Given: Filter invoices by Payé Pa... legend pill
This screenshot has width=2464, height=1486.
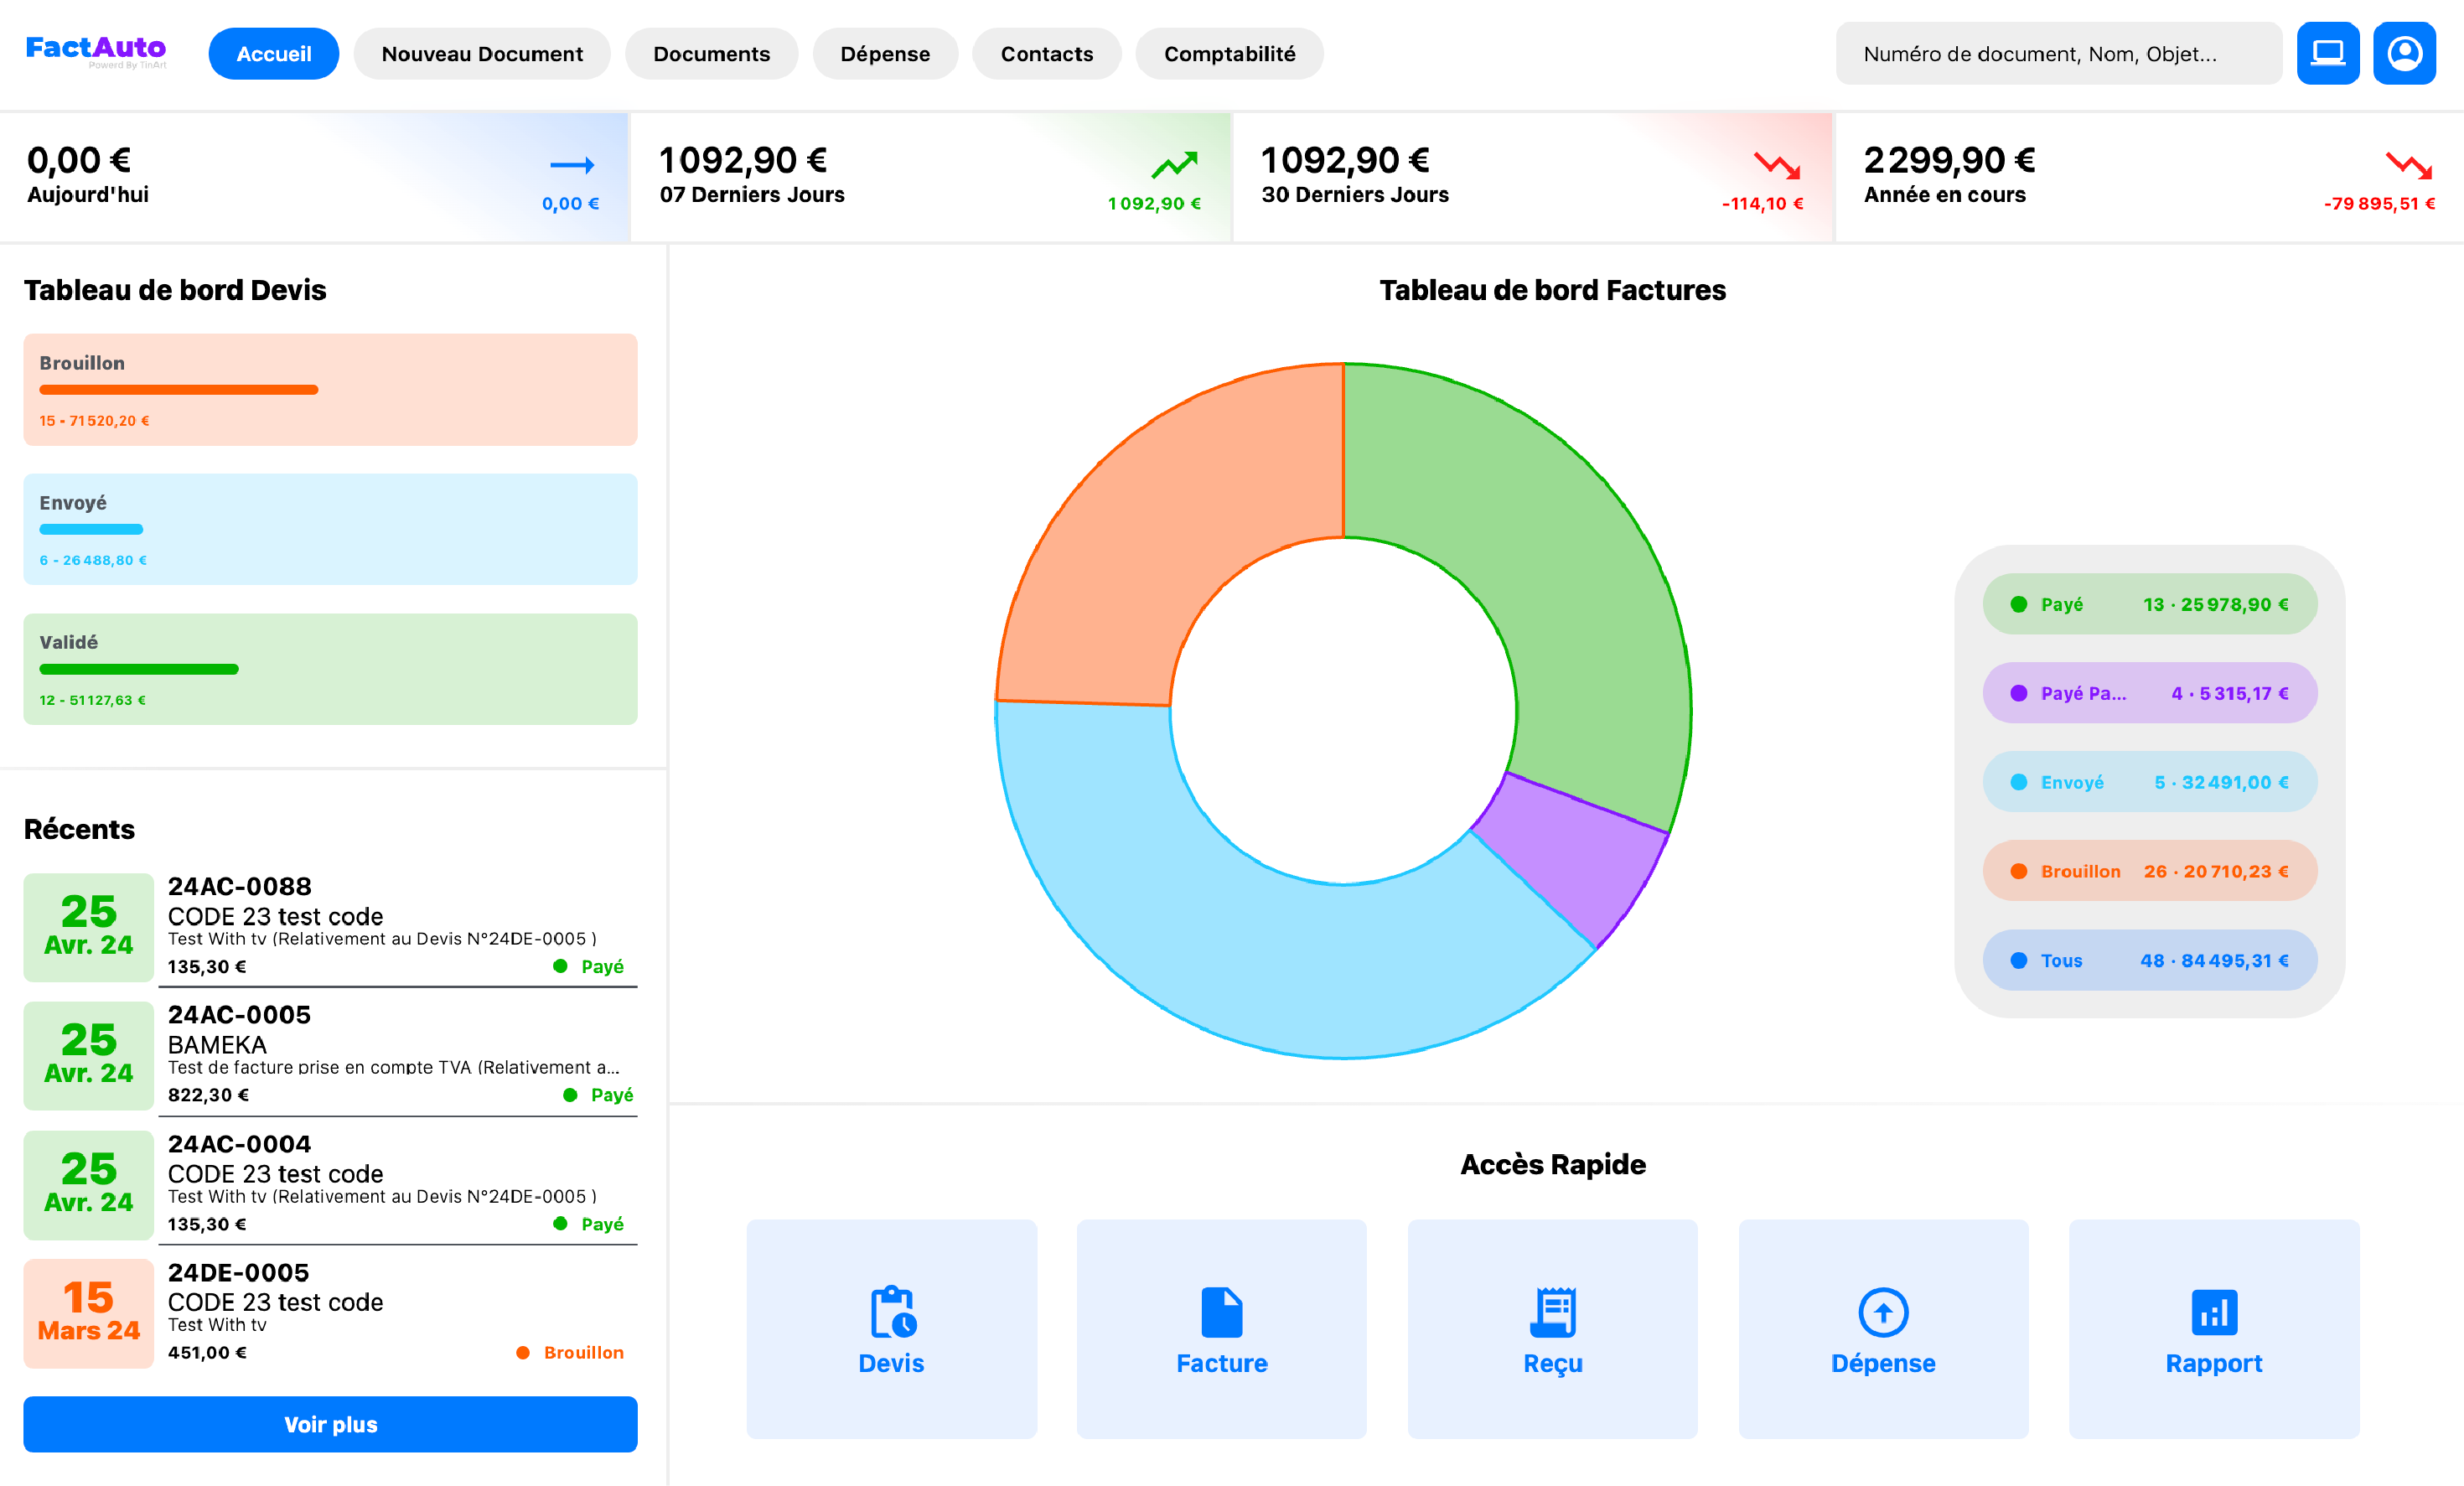Looking at the screenshot, I should coord(2150,694).
